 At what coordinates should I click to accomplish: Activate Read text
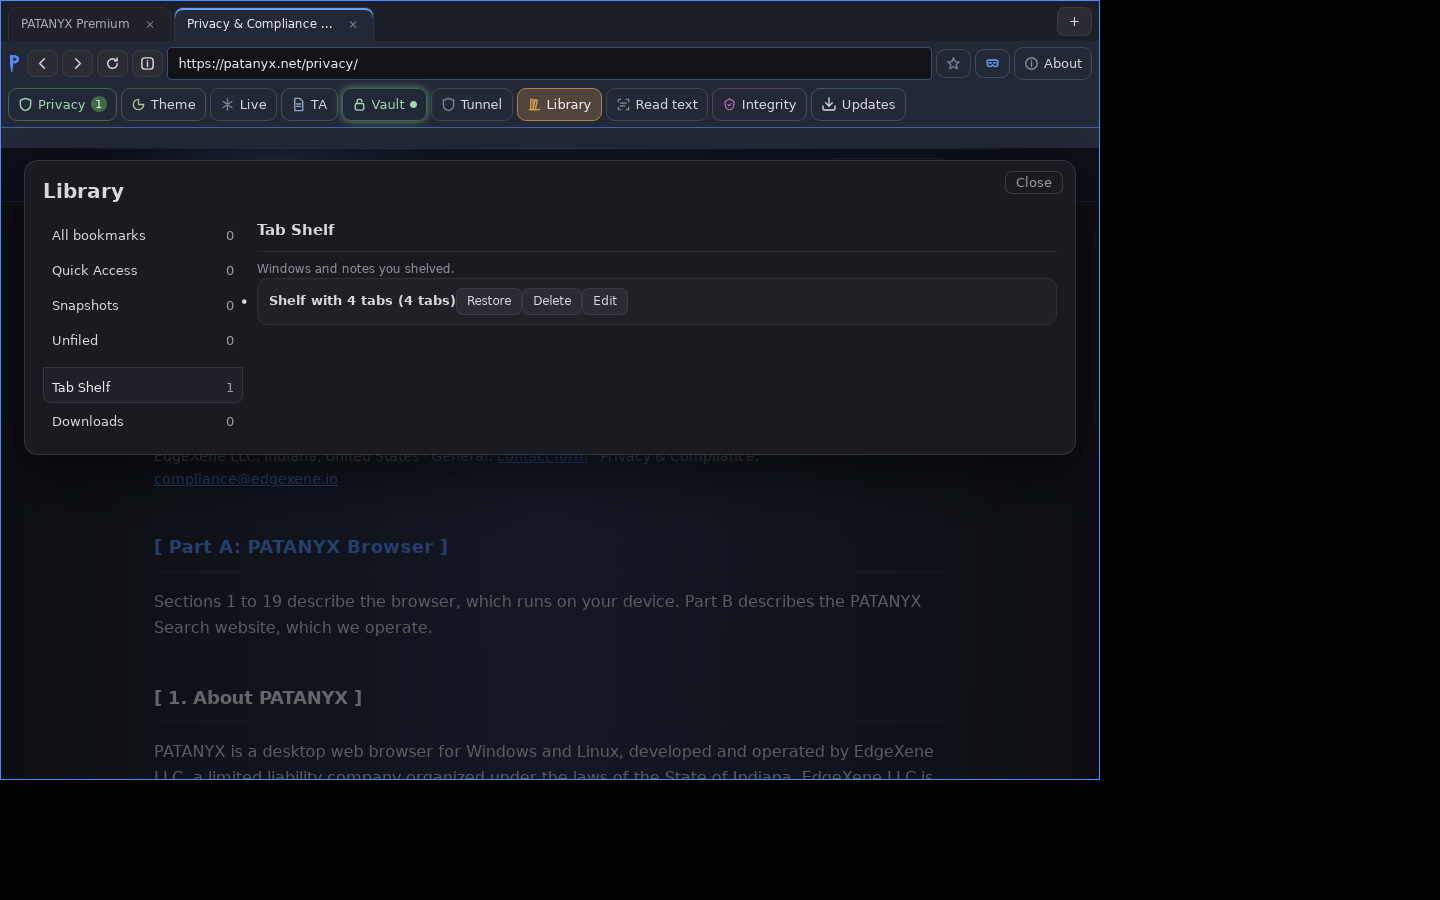(657, 104)
